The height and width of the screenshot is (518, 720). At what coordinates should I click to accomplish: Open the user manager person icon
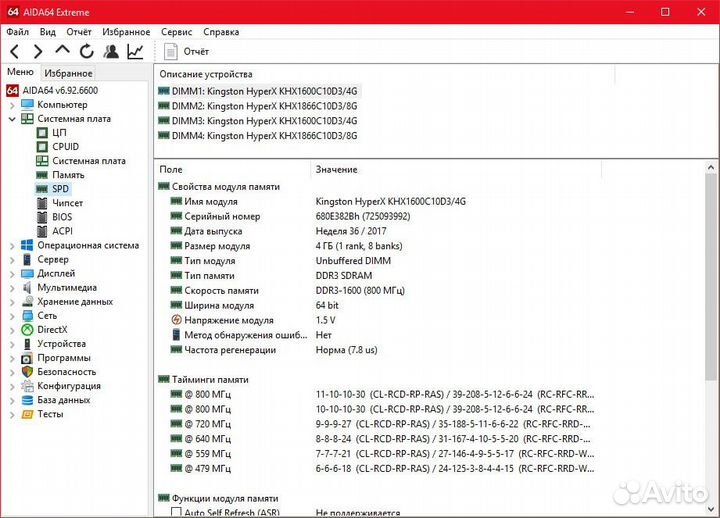[x=111, y=51]
